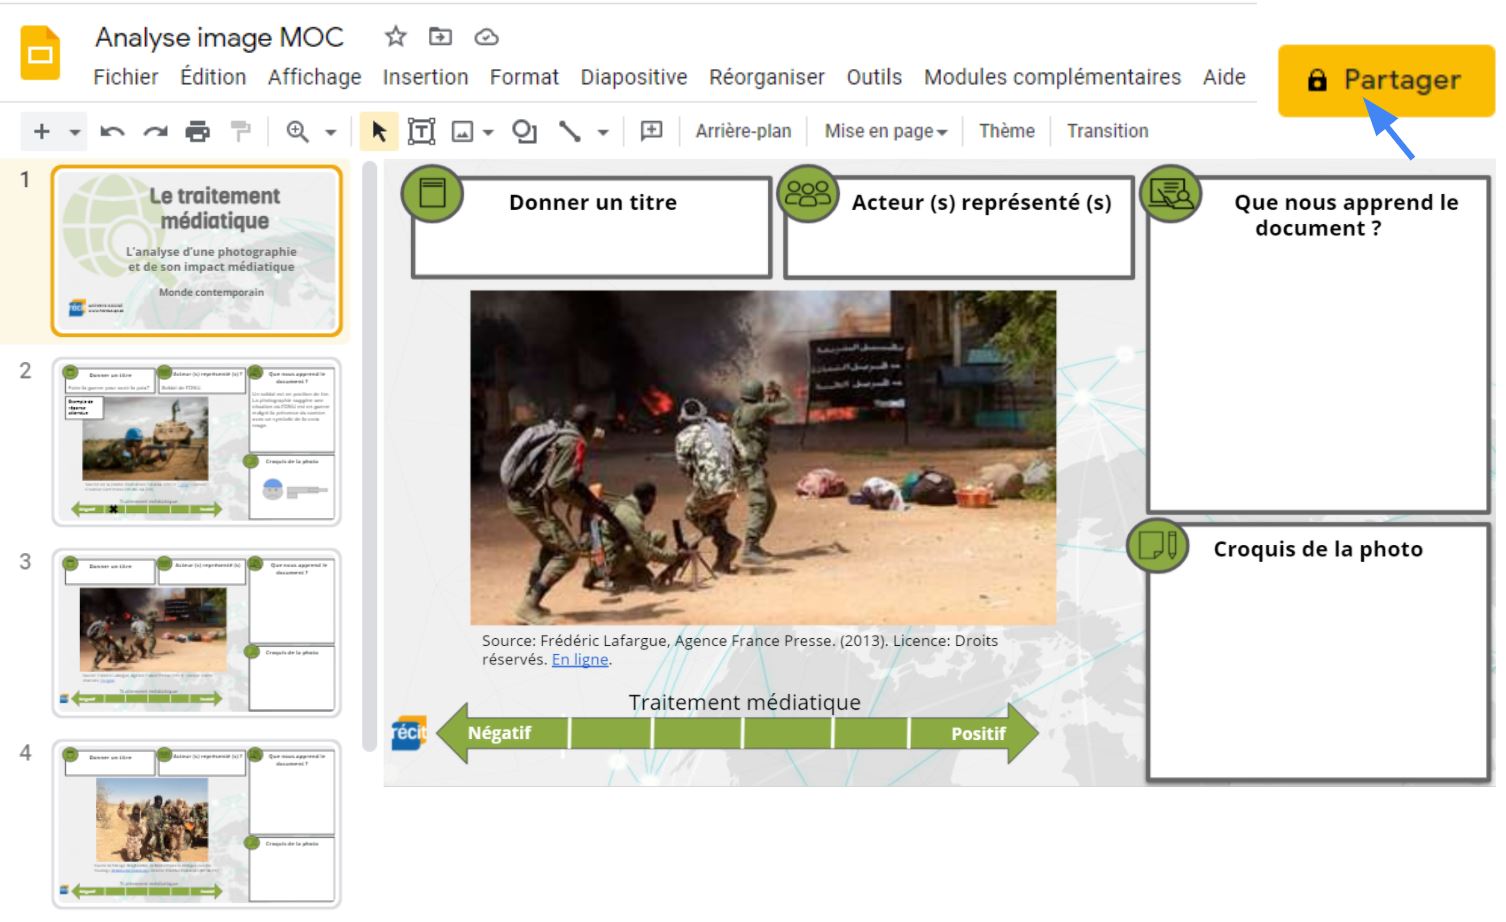Open the Diapositive menu
The width and height of the screenshot is (1506, 922).
633,77
